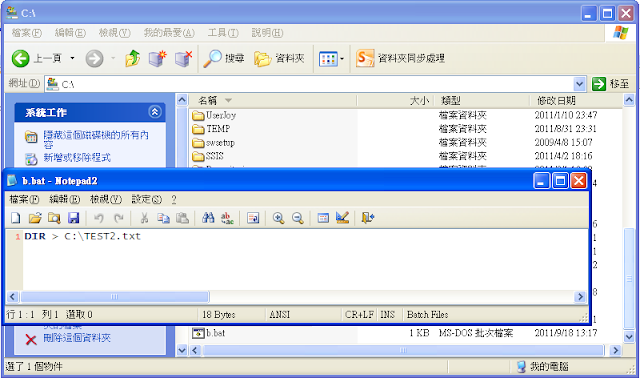Click the 移至 Go button
640x378 pixels.
click(x=611, y=84)
